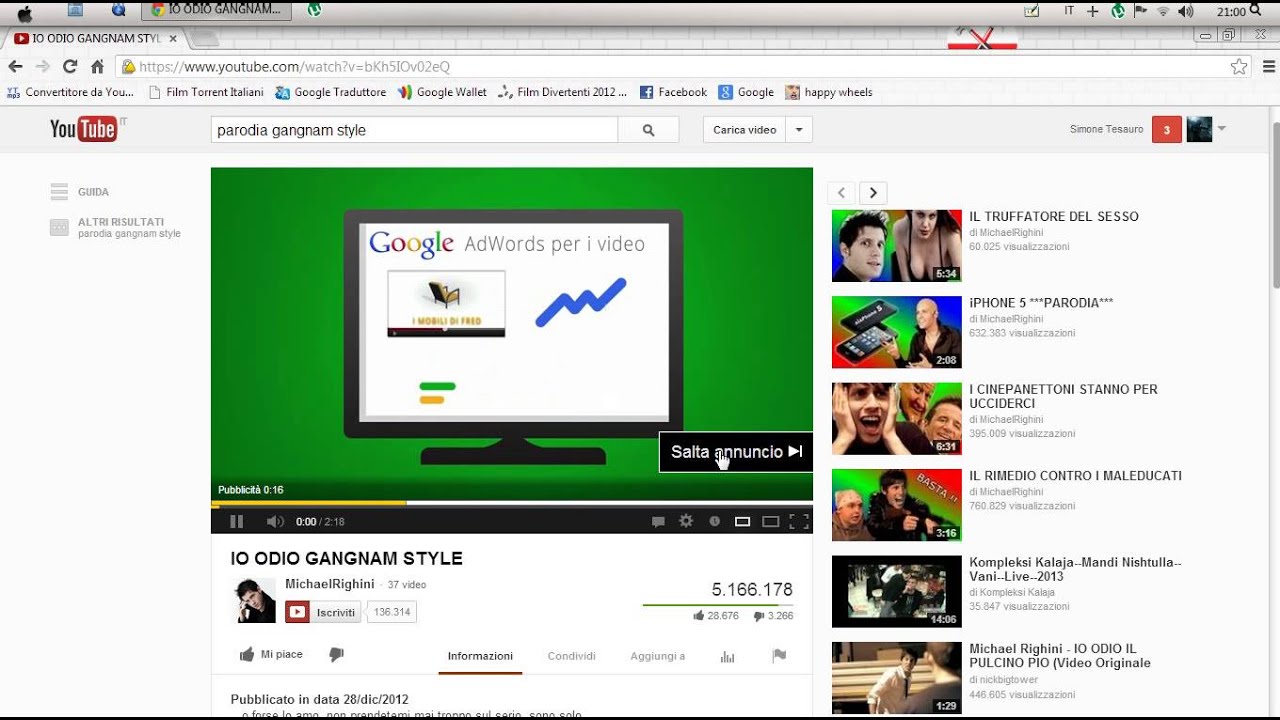Open iPHONE 5 PARODIA video link
Image resolution: width=1280 pixels, height=720 pixels.
pos(1041,303)
